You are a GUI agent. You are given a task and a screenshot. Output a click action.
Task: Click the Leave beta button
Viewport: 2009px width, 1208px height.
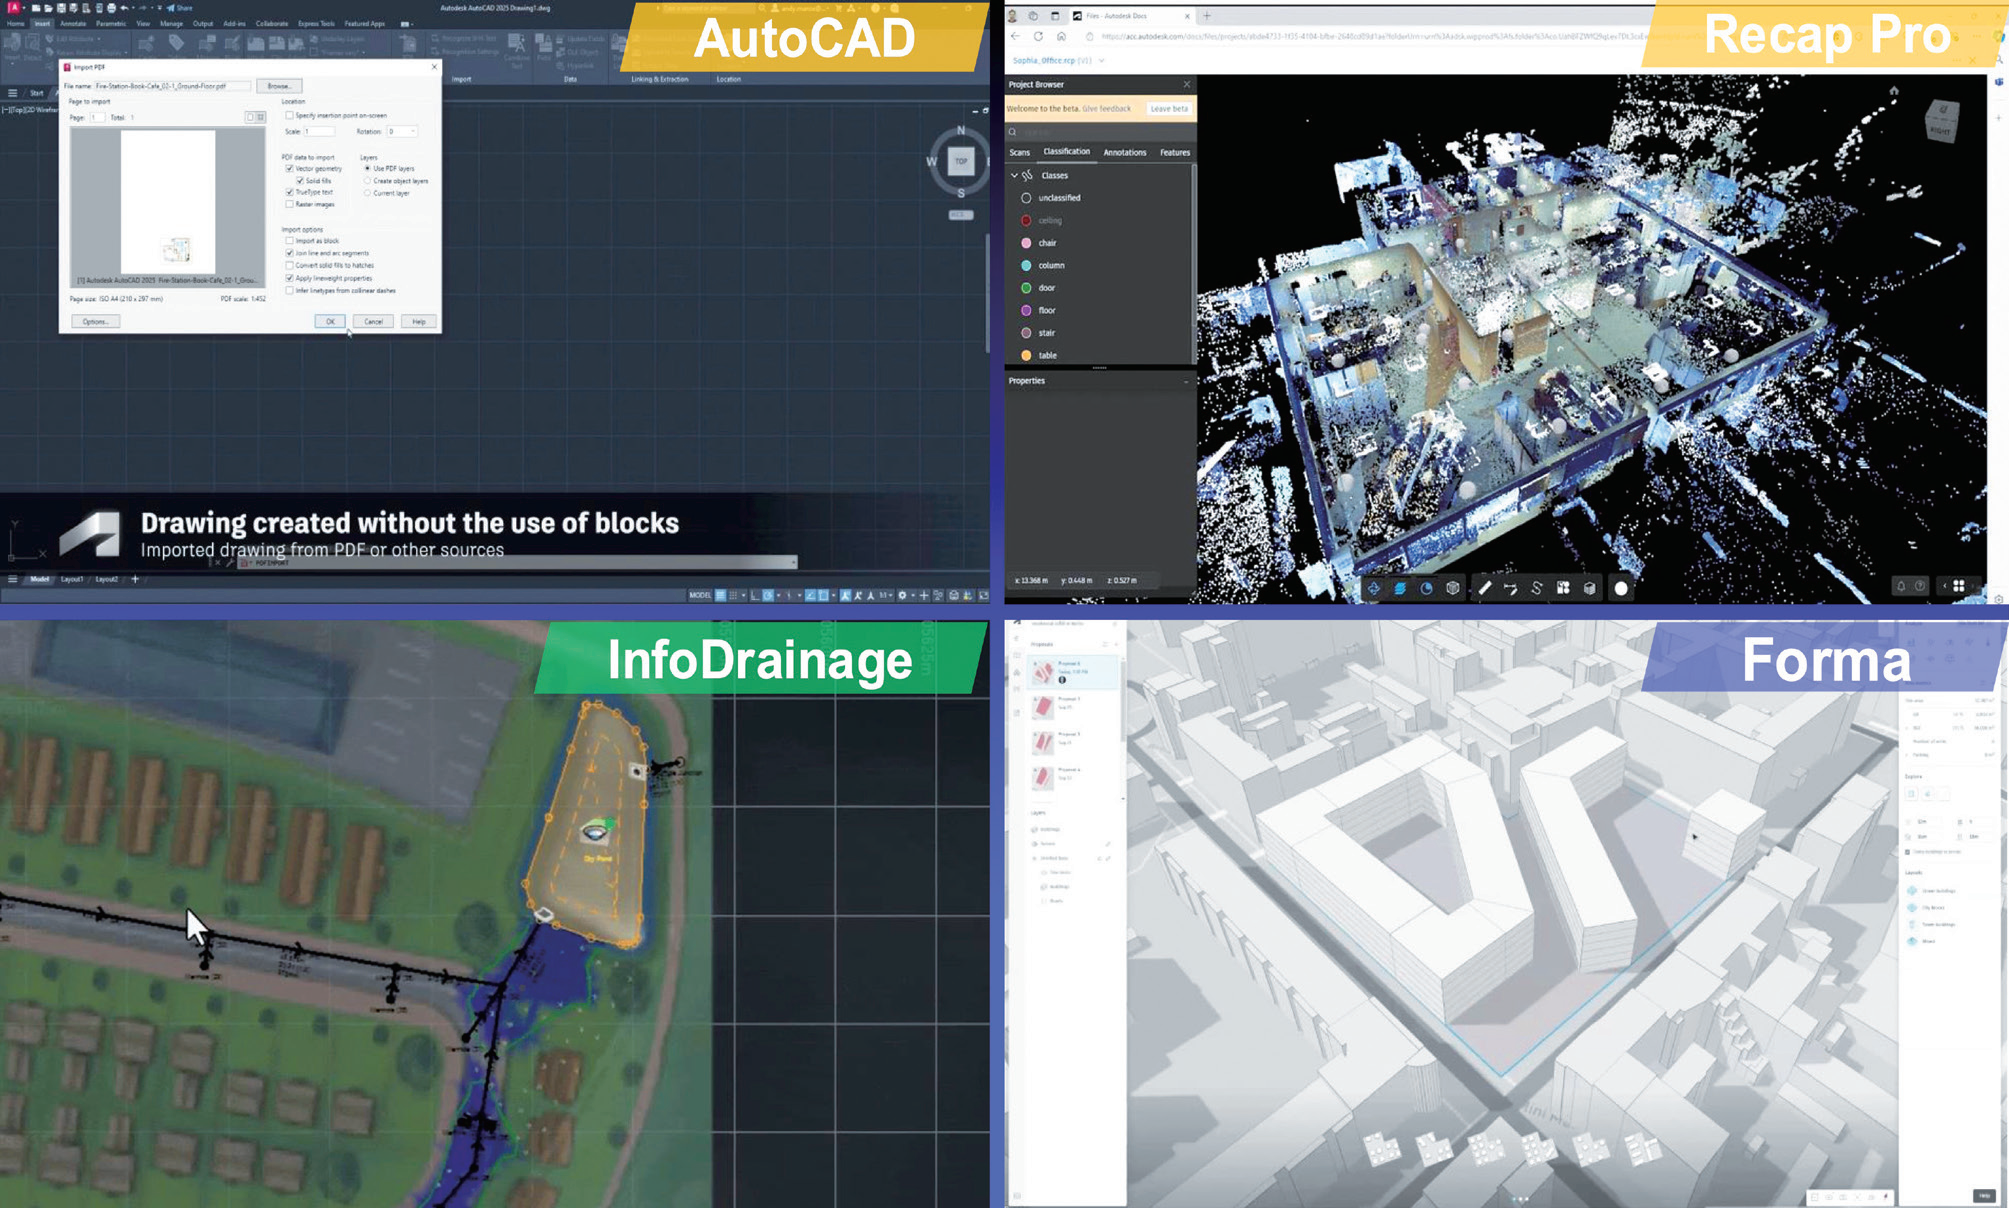click(x=1168, y=108)
